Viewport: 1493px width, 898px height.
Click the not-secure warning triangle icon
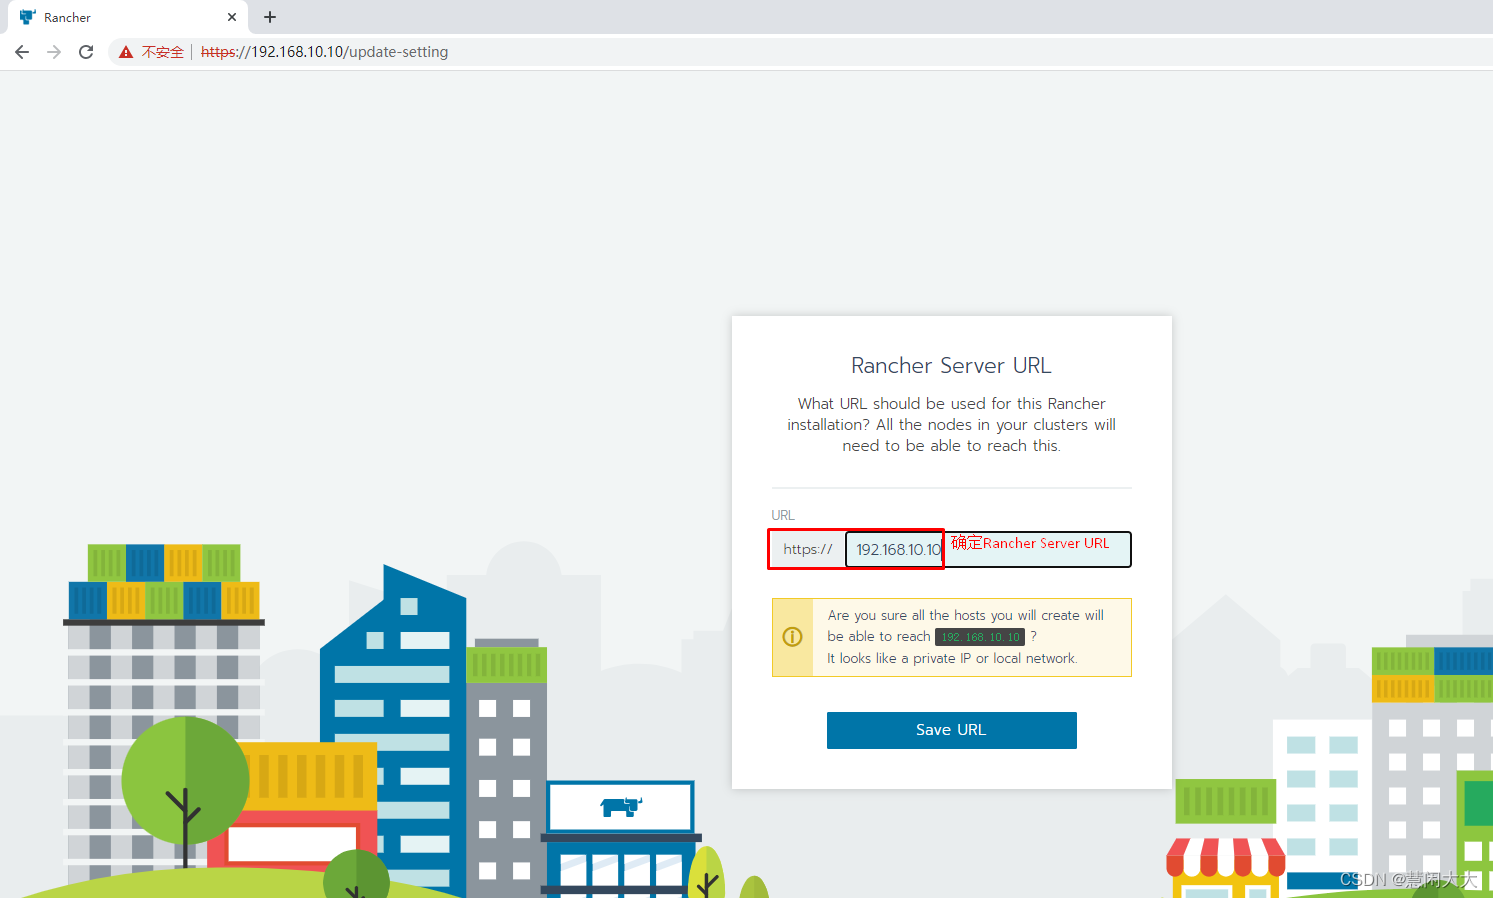click(126, 52)
